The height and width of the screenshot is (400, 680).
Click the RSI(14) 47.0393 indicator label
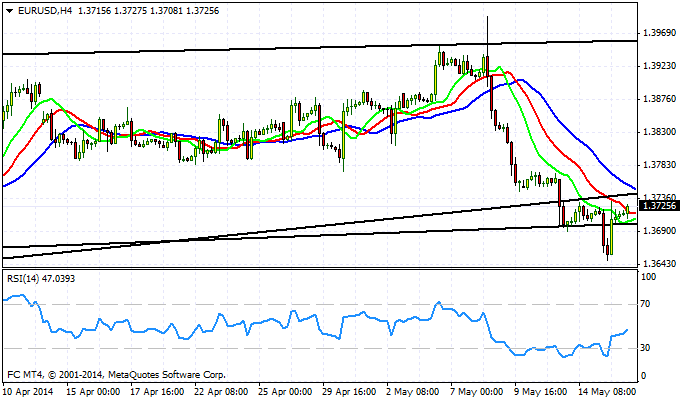tap(41, 279)
